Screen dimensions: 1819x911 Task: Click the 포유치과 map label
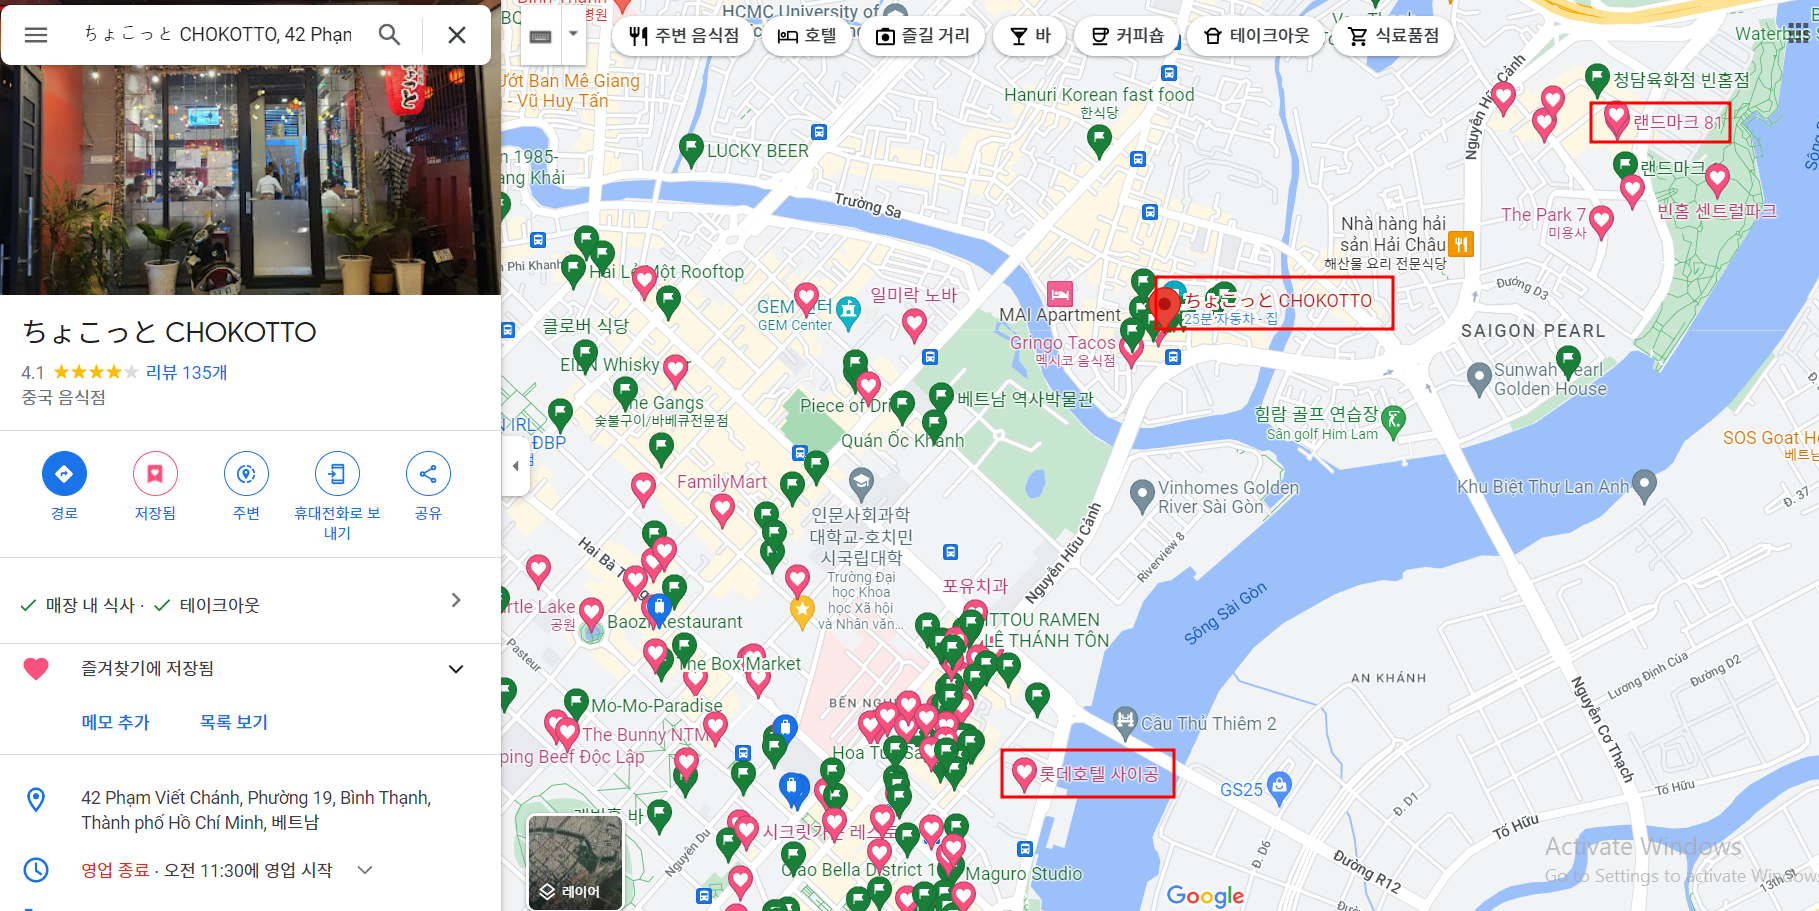(975, 586)
